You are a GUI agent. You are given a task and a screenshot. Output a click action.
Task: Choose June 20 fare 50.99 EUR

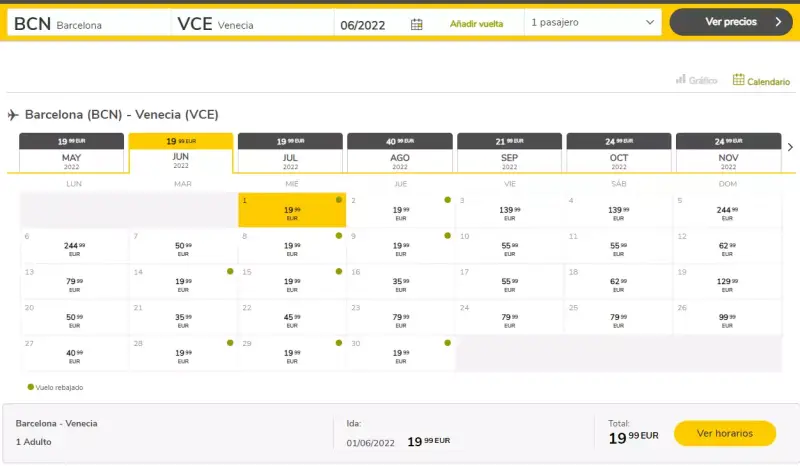coord(74,317)
